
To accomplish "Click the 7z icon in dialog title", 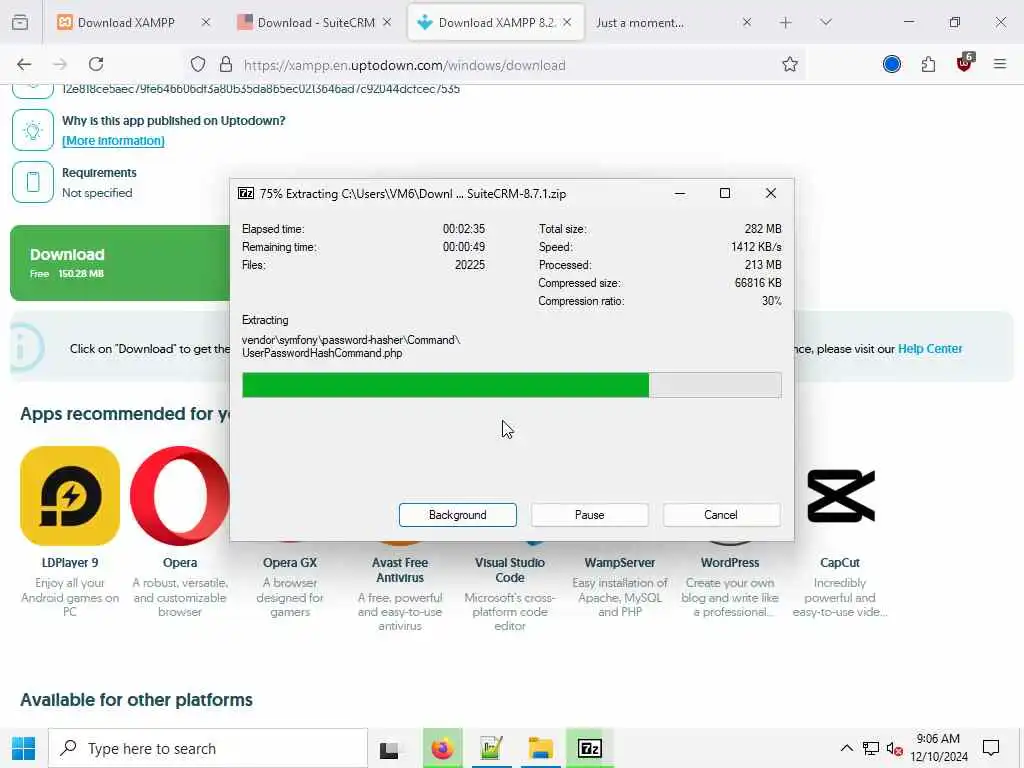I will click(x=246, y=193).
